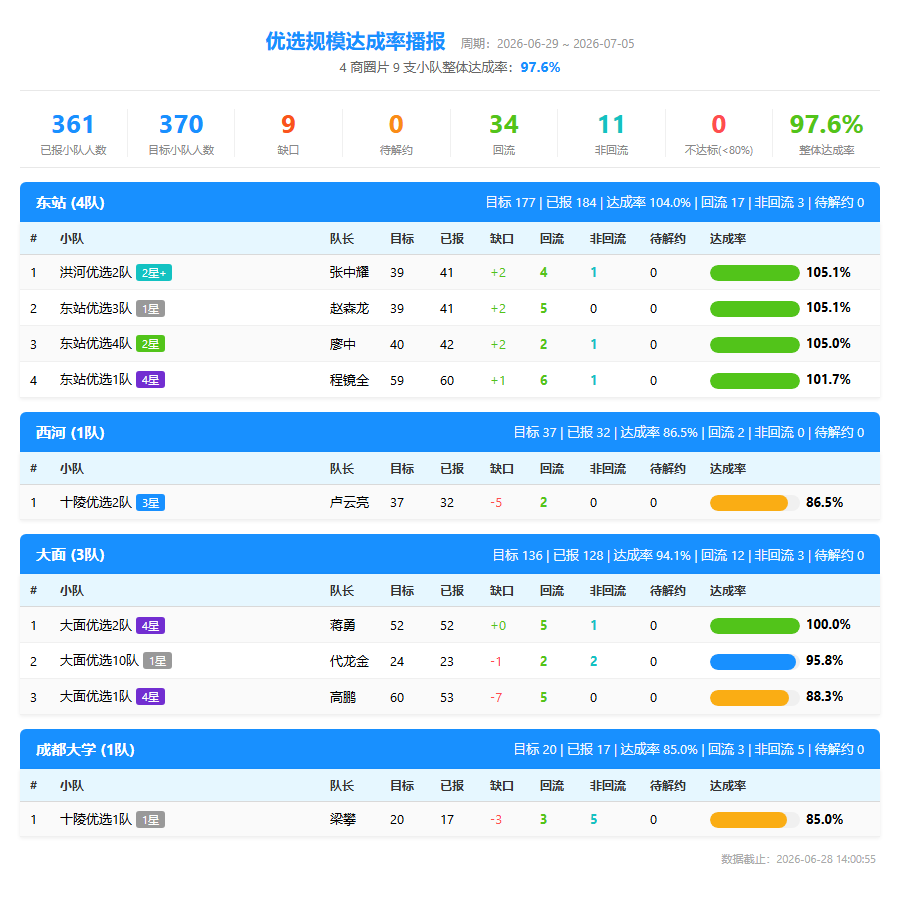The height and width of the screenshot is (898, 900).
Task: Click the 缺口 stat showing 9
Action: (x=288, y=134)
